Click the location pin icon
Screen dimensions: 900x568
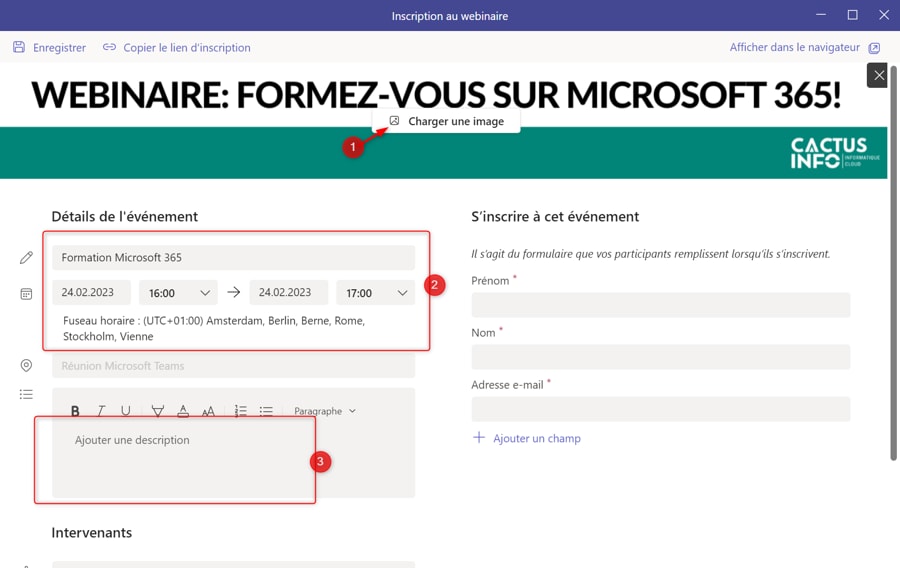(26, 365)
